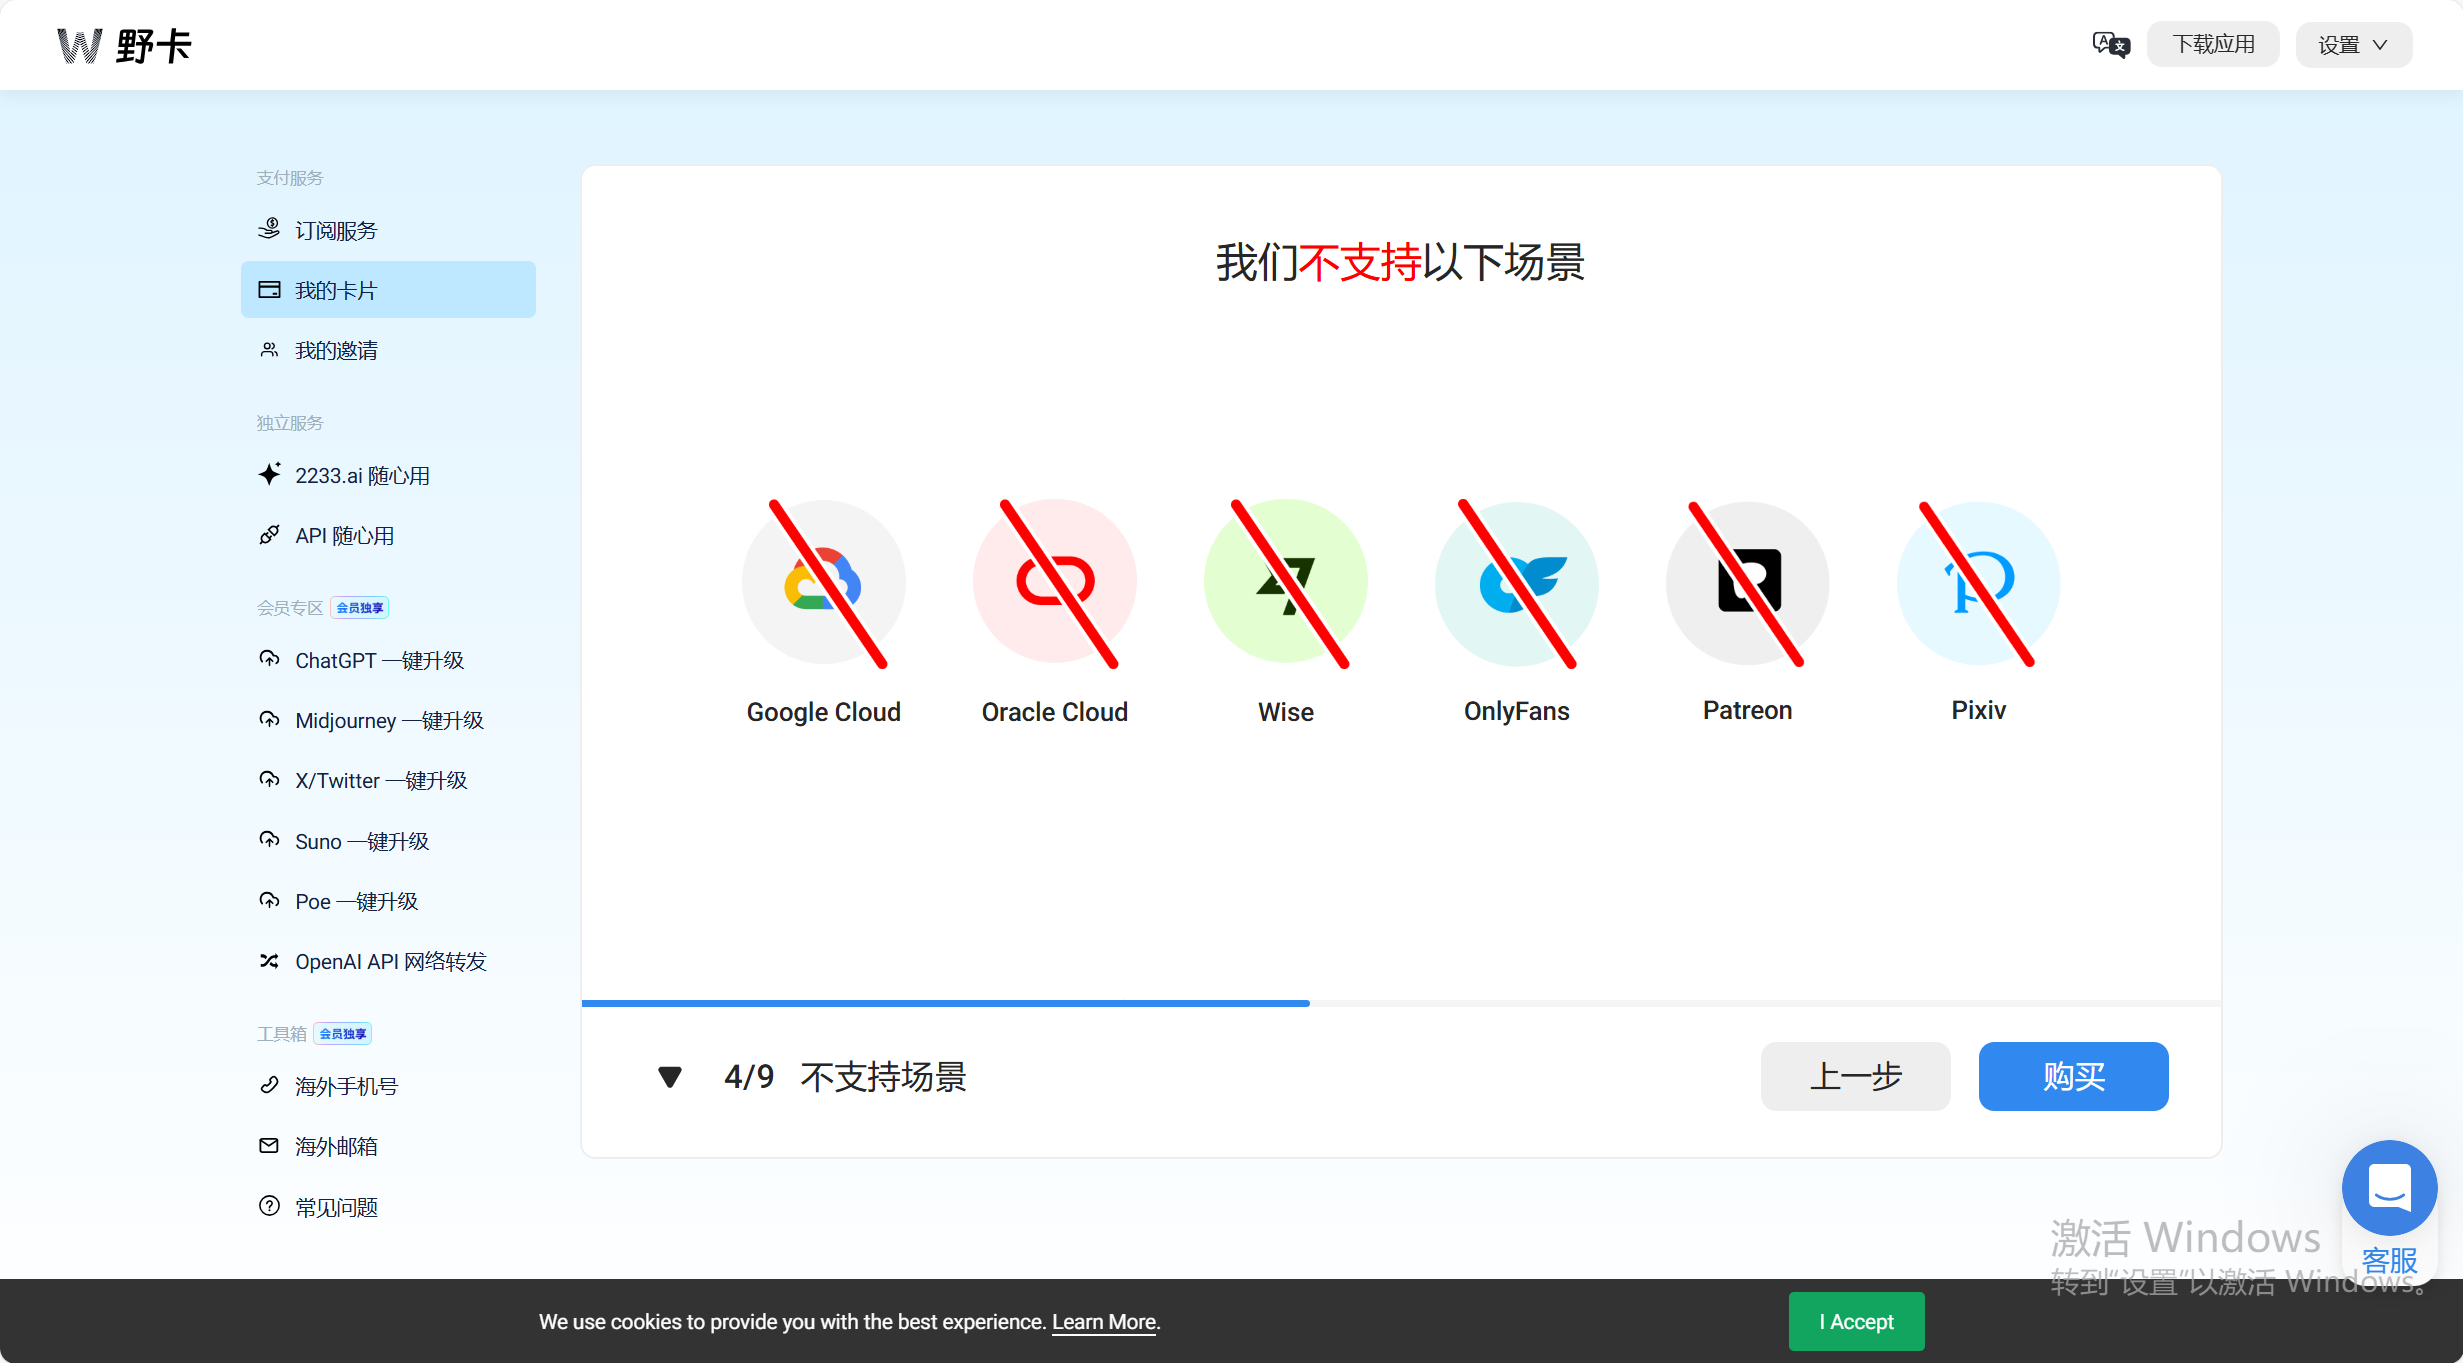Select 我的卡片 in the sidebar
Viewport: 2463px width, 1363px height.
[x=336, y=291]
